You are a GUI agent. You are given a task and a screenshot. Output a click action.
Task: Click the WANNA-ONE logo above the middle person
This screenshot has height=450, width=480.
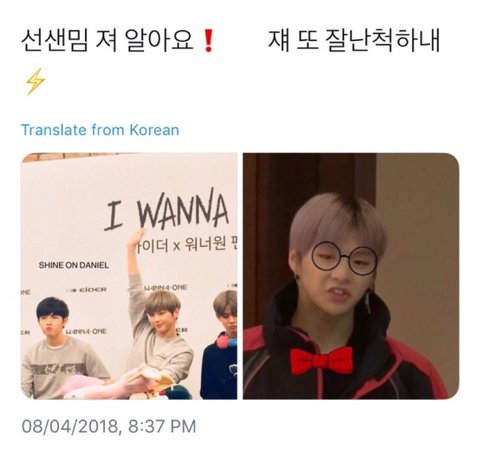pos(166,287)
